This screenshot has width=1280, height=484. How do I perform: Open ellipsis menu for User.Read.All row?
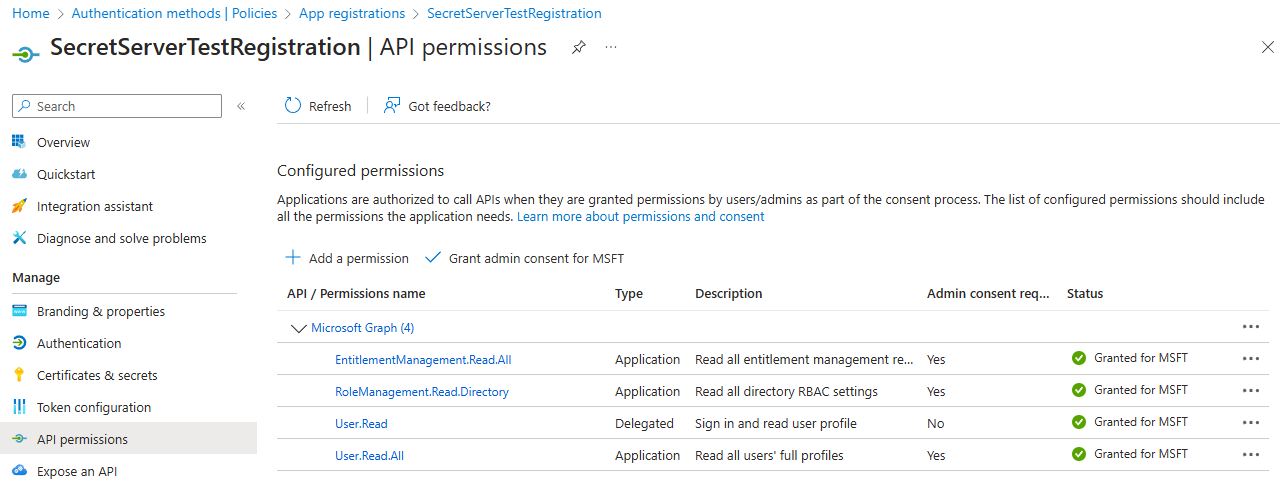click(x=1250, y=455)
